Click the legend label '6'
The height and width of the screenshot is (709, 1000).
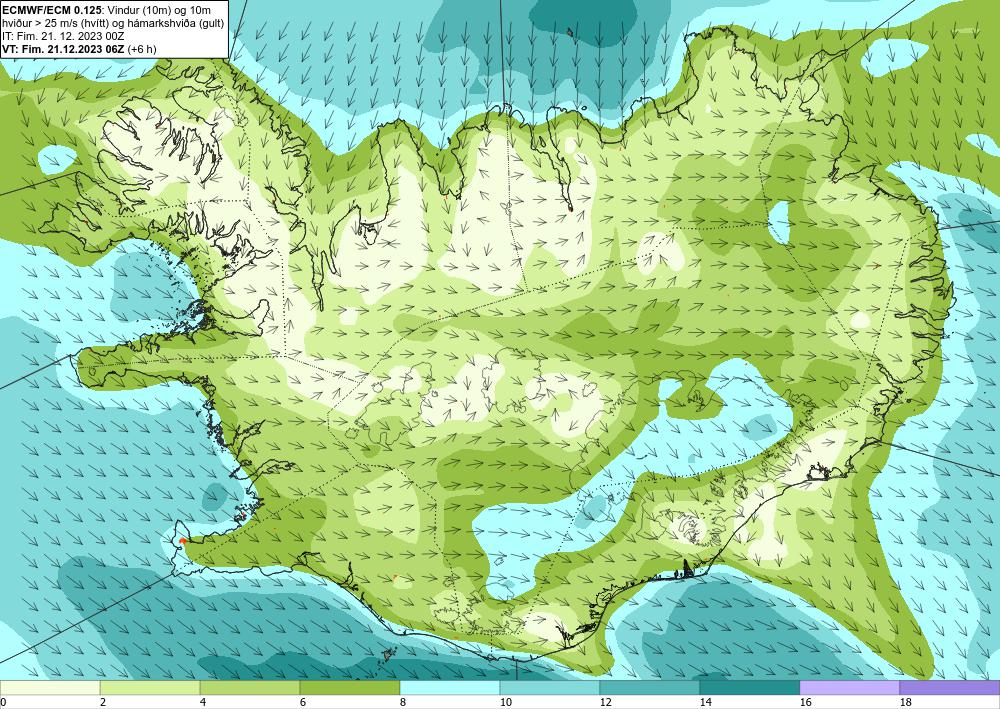point(303,702)
